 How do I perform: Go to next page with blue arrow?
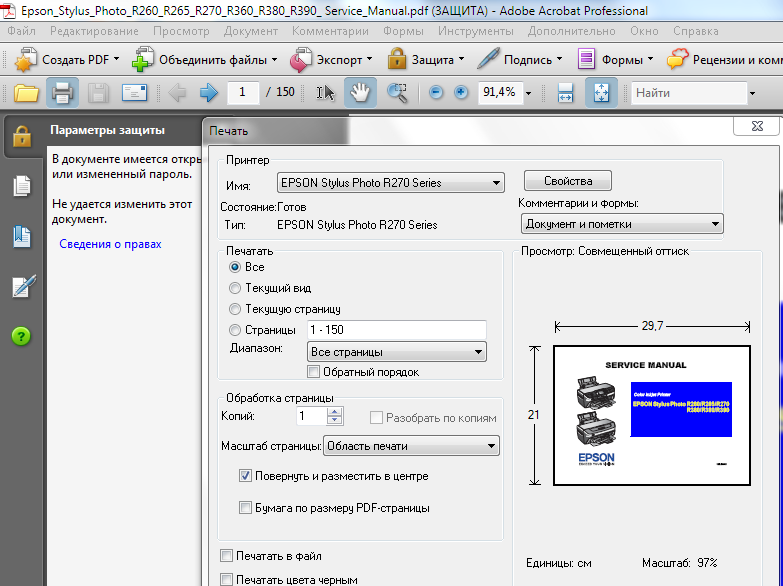tap(209, 93)
